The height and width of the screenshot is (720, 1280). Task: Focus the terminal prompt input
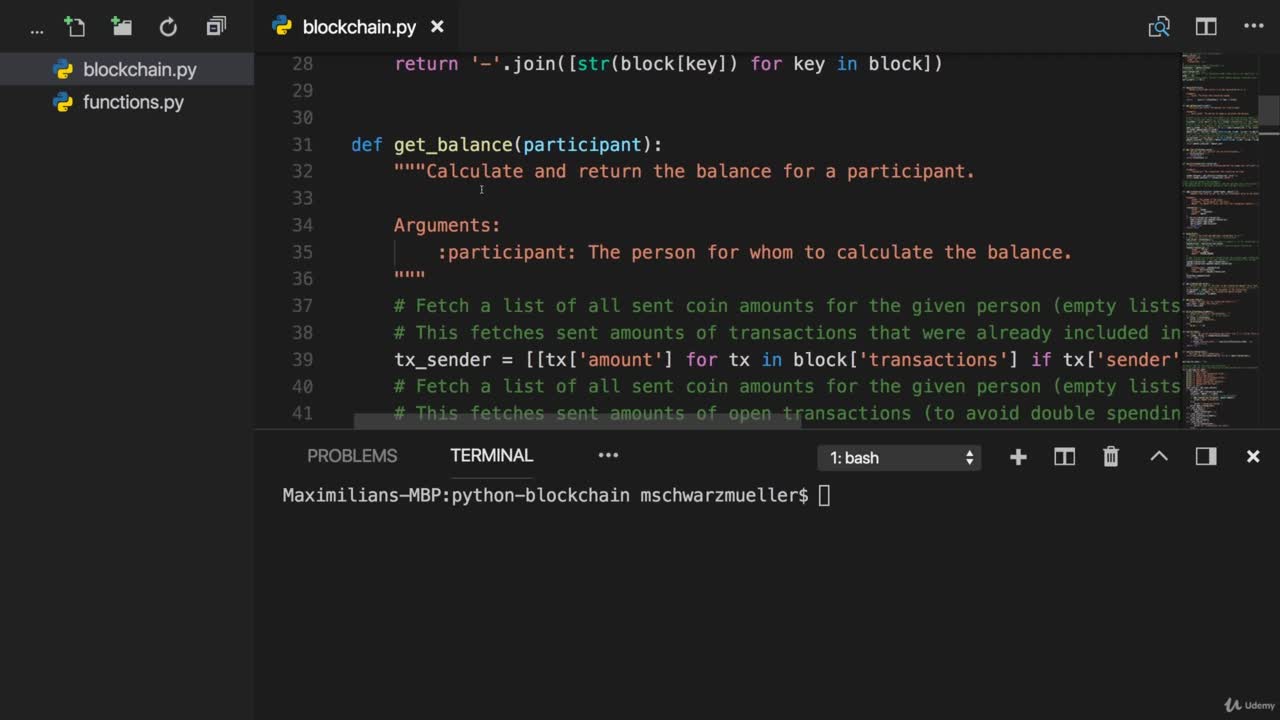tap(824, 496)
